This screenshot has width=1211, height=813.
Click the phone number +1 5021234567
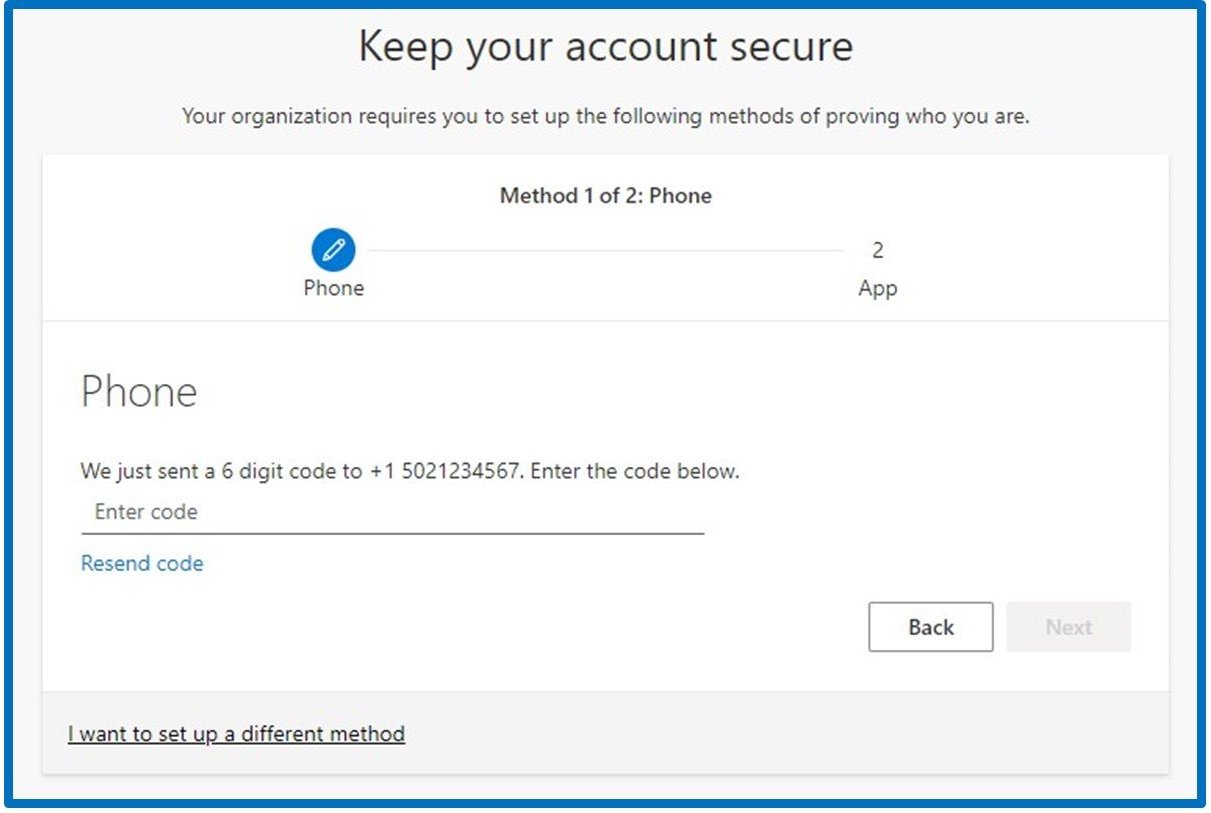coord(445,470)
